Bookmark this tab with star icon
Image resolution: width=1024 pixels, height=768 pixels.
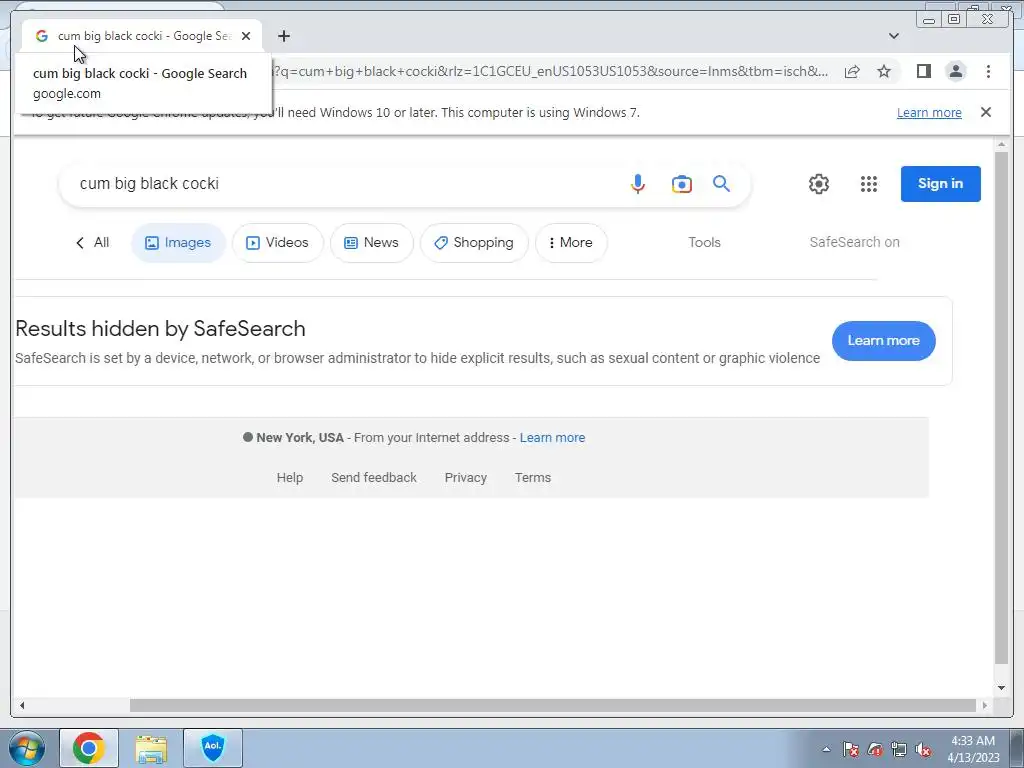[x=884, y=71]
